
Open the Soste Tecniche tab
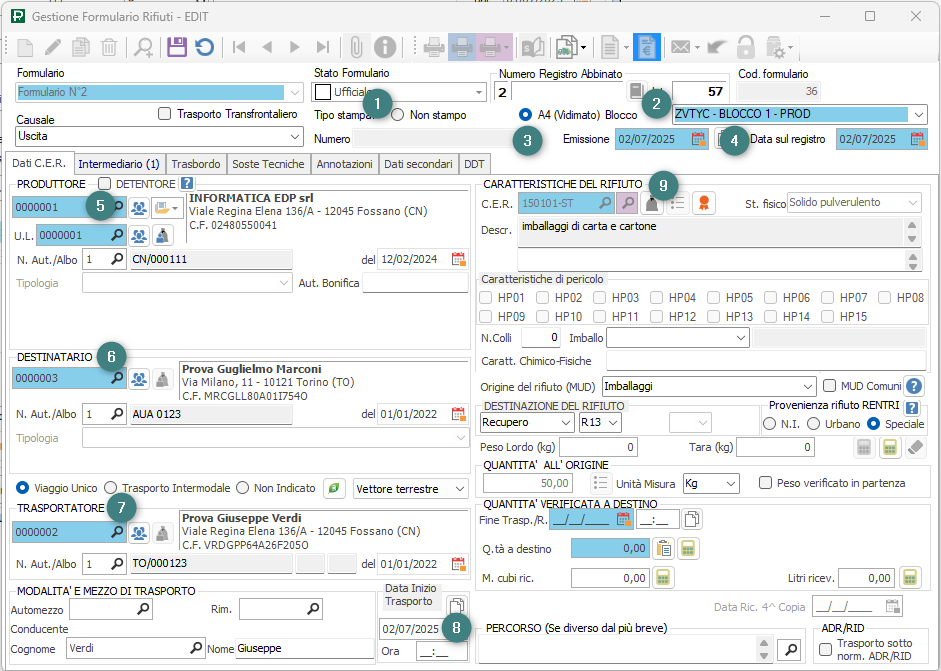tap(267, 164)
